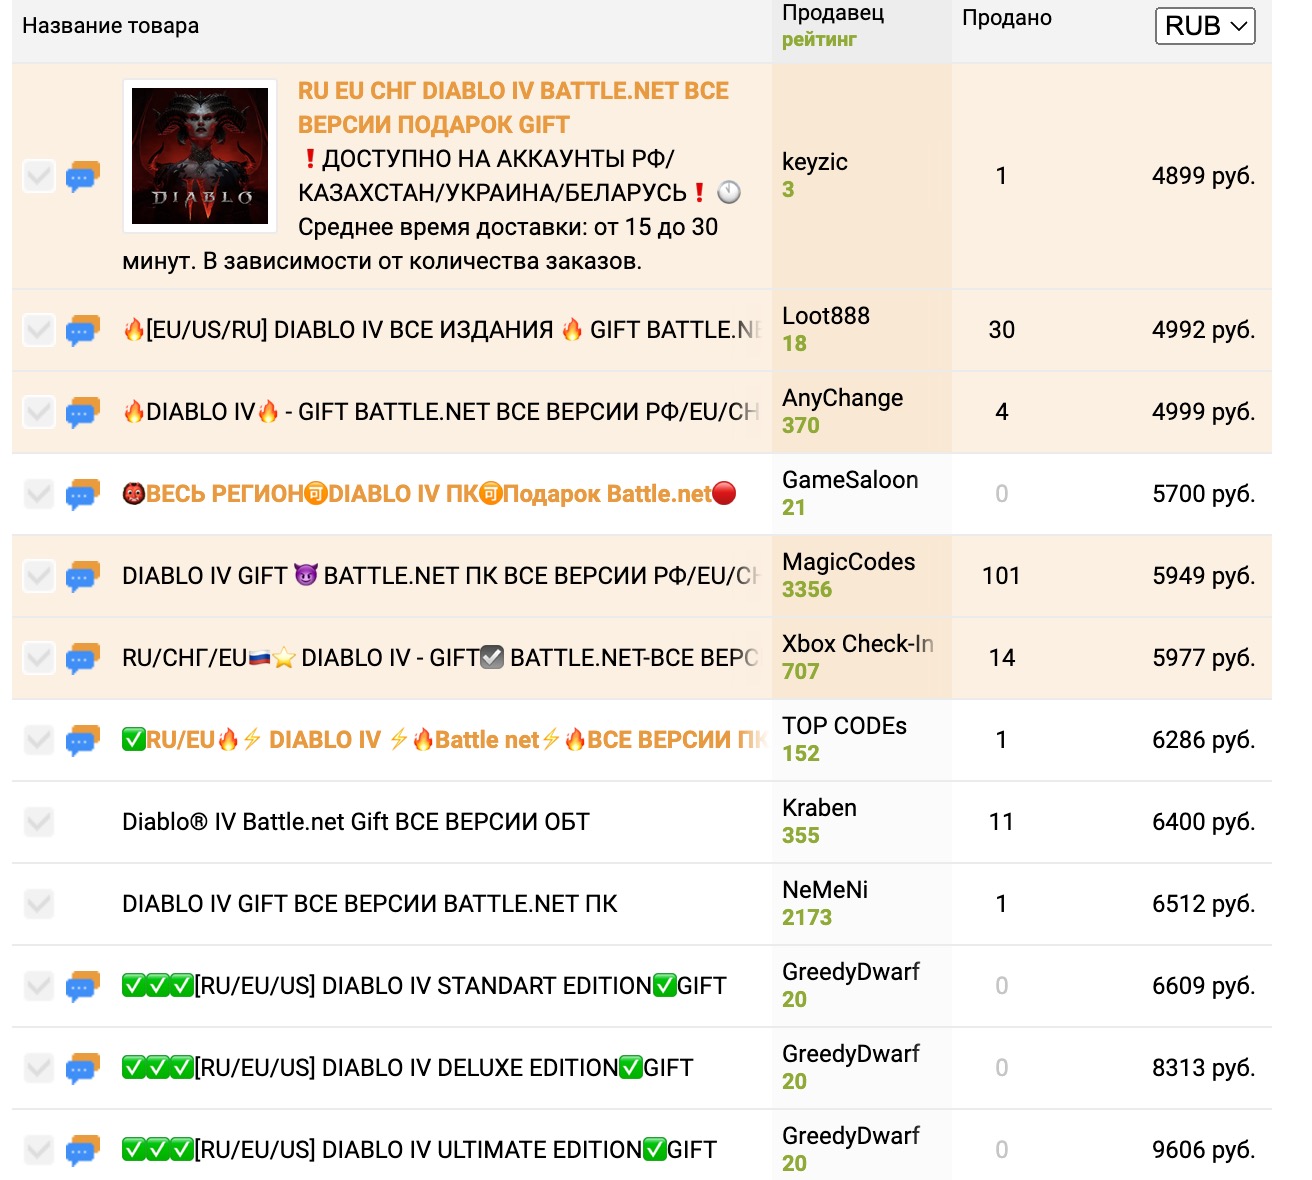The image size is (1312, 1180).
Task: Open MagicCodes DIABLO IV GIFT listing
Action: coord(441,576)
